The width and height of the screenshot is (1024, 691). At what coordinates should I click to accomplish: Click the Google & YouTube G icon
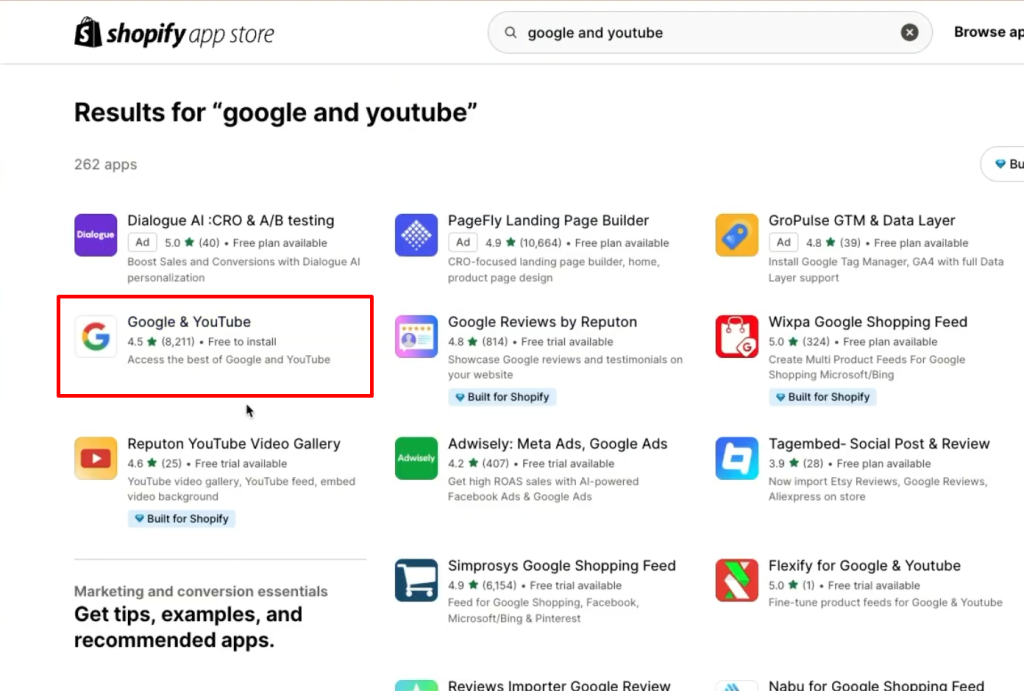point(96,337)
